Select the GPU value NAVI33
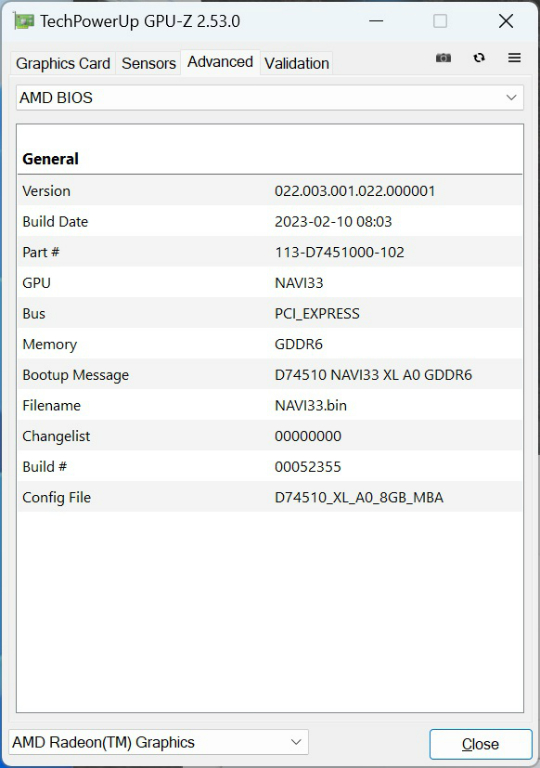 click(x=299, y=283)
